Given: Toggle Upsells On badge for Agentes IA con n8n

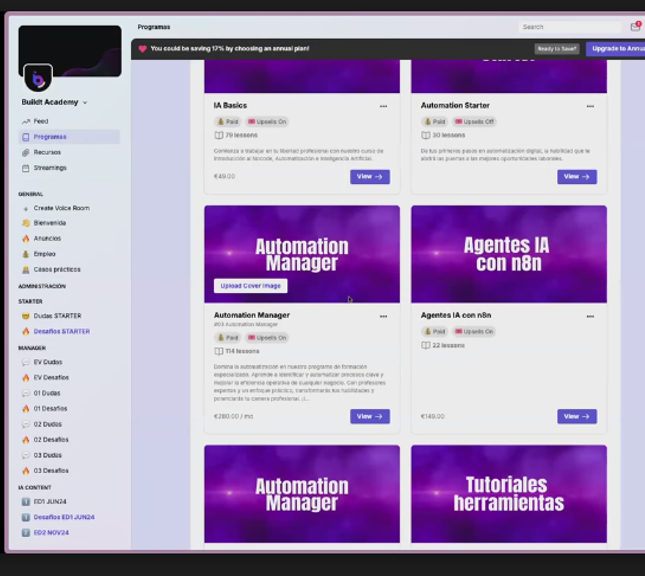Looking at the screenshot, I should [475, 331].
